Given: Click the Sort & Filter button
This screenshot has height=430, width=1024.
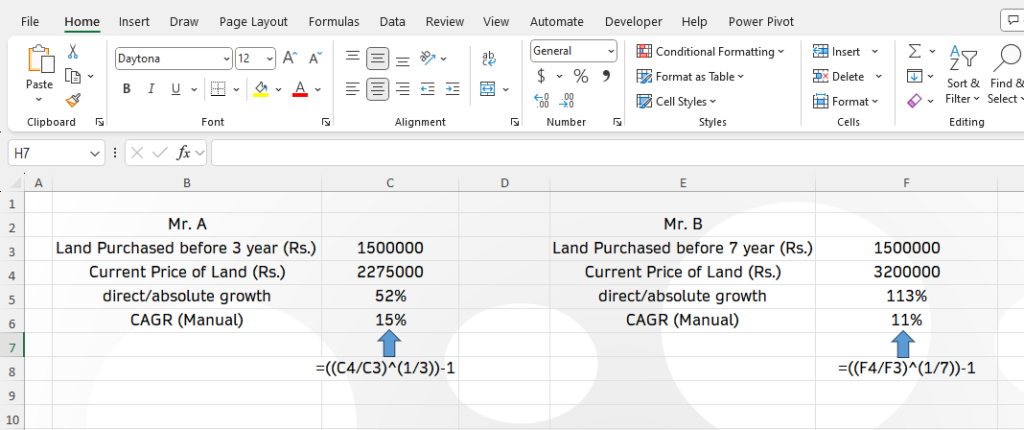Looking at the screenshot, I should pos(963,75).
